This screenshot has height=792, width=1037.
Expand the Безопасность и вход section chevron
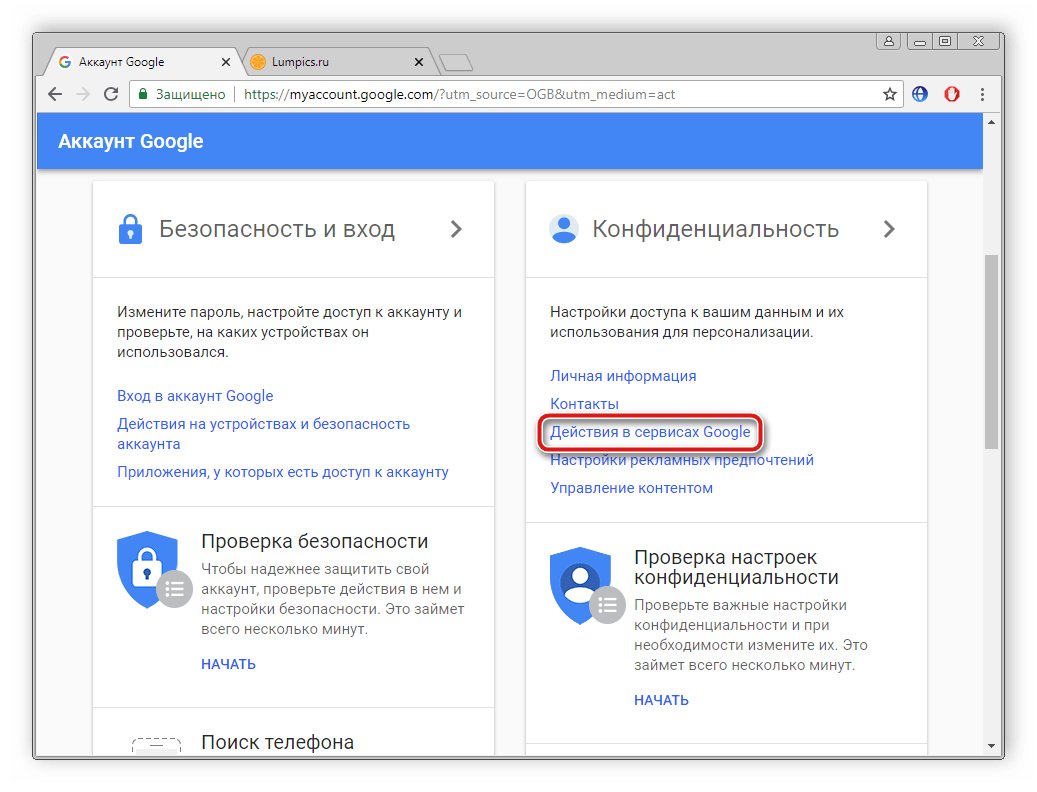[x=456, y=229]
